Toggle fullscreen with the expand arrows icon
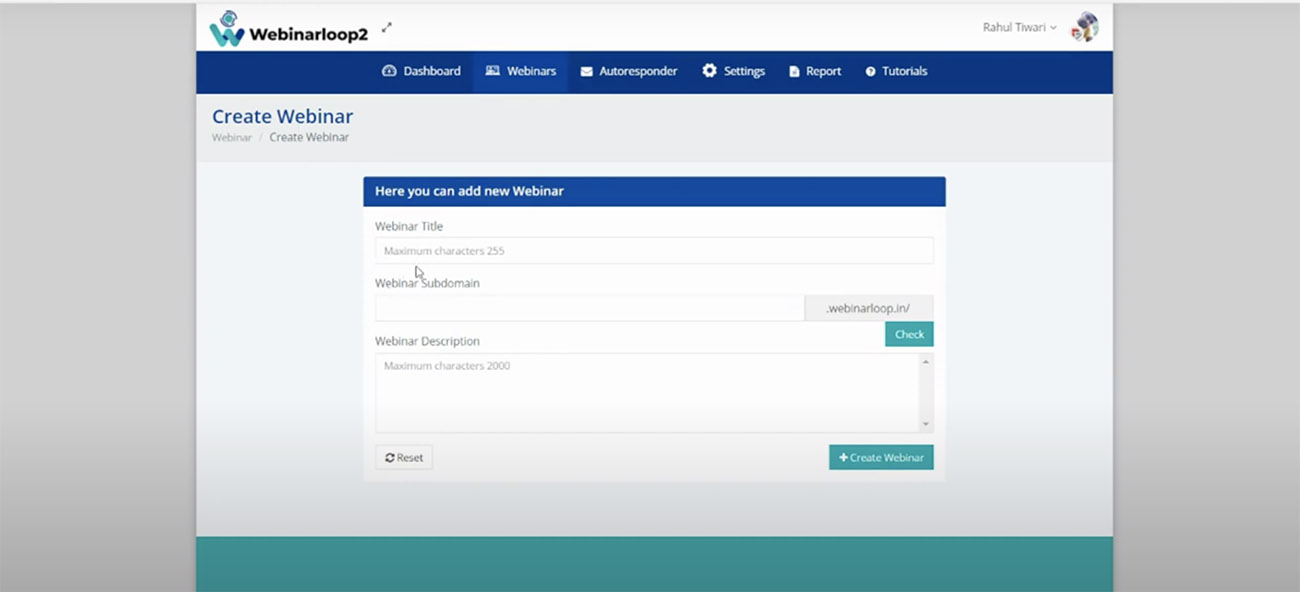This screenshot has width=1300, height=592. click(x=387, y=28)
